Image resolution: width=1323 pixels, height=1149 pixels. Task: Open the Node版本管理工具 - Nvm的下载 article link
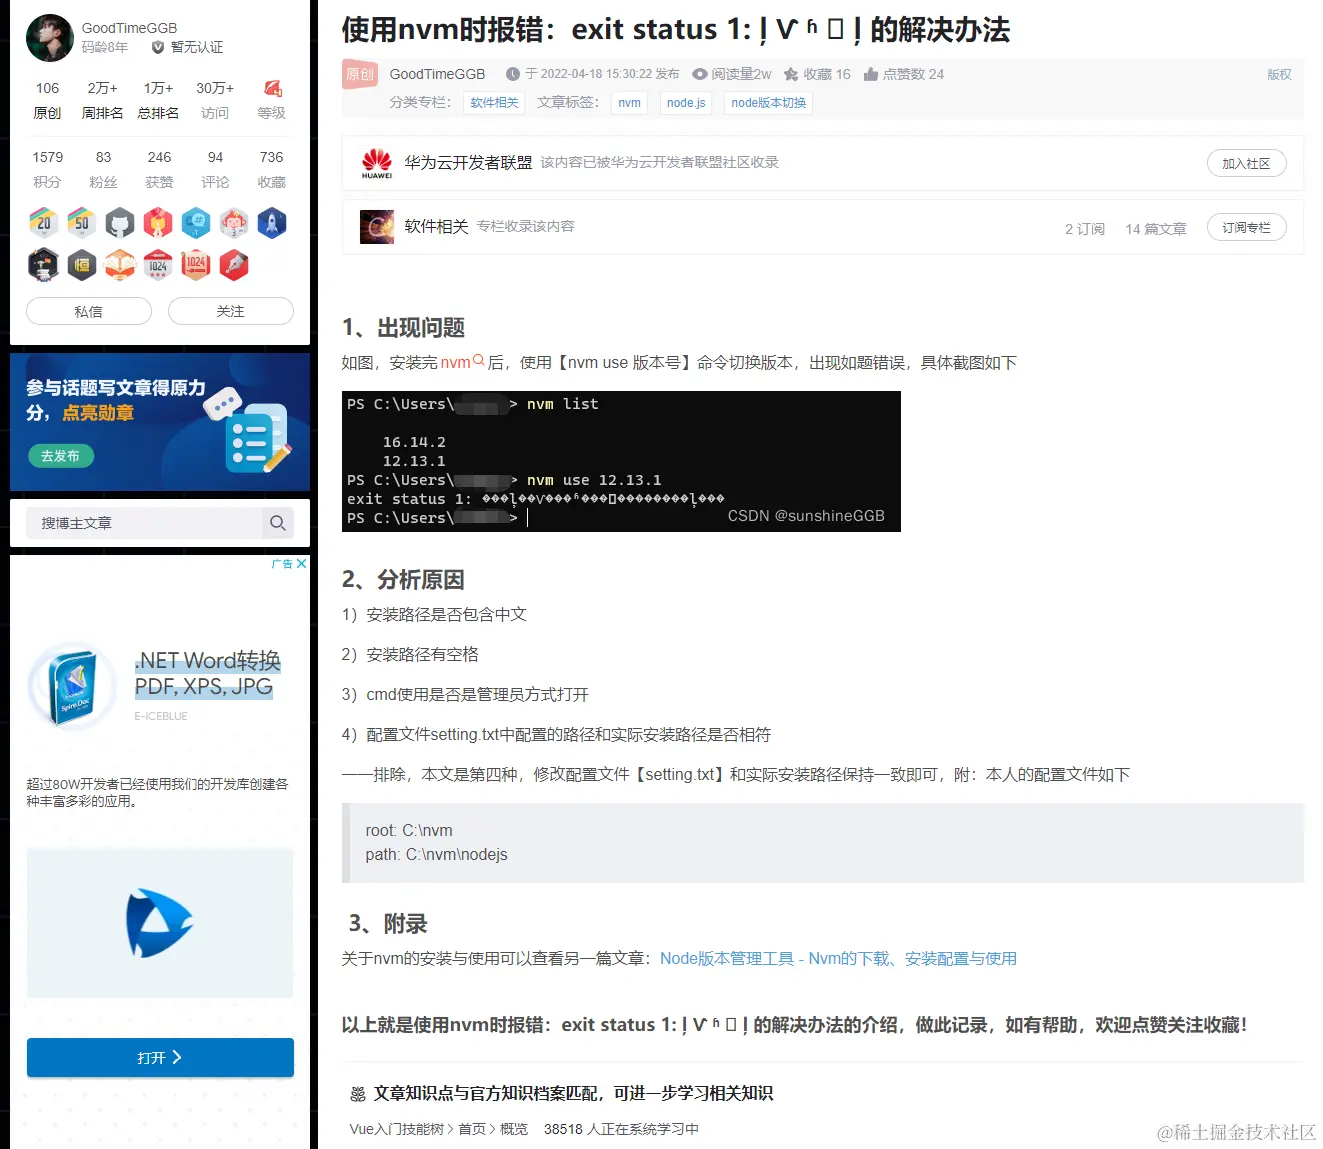838,958
